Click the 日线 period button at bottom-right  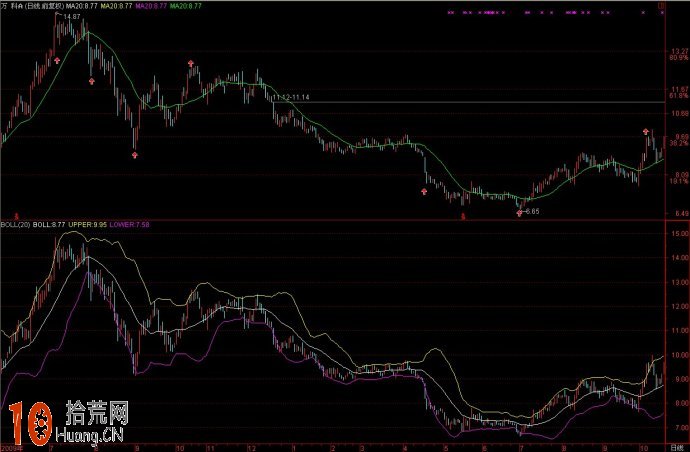[x=677, y=448]
